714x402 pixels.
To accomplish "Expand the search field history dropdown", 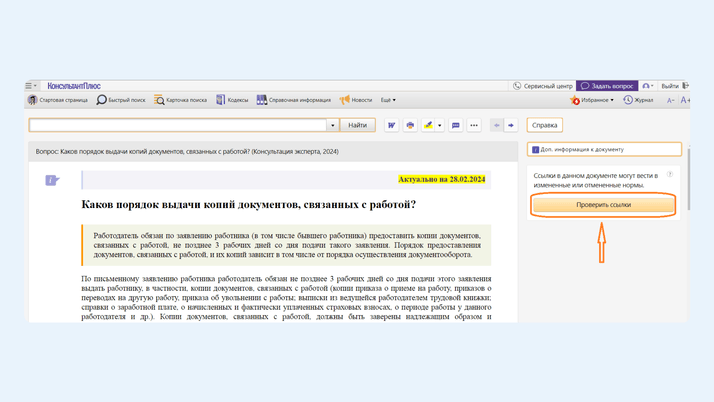I will coord(332,126).
